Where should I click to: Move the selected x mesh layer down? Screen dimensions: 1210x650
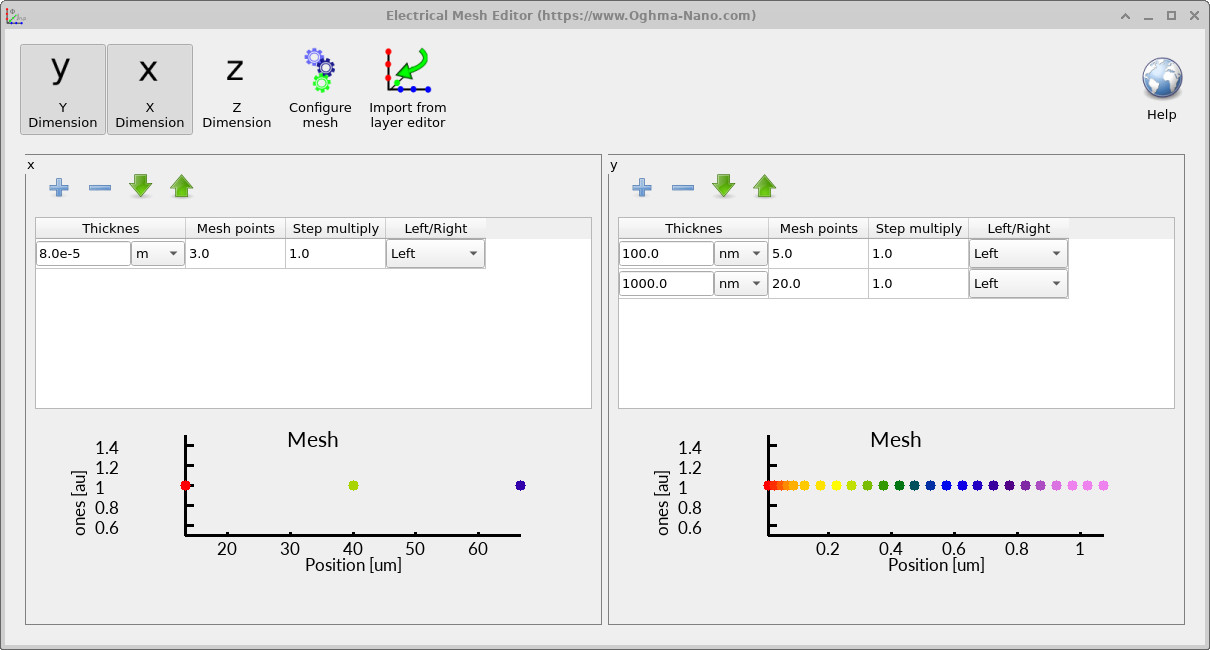[140, 187]
